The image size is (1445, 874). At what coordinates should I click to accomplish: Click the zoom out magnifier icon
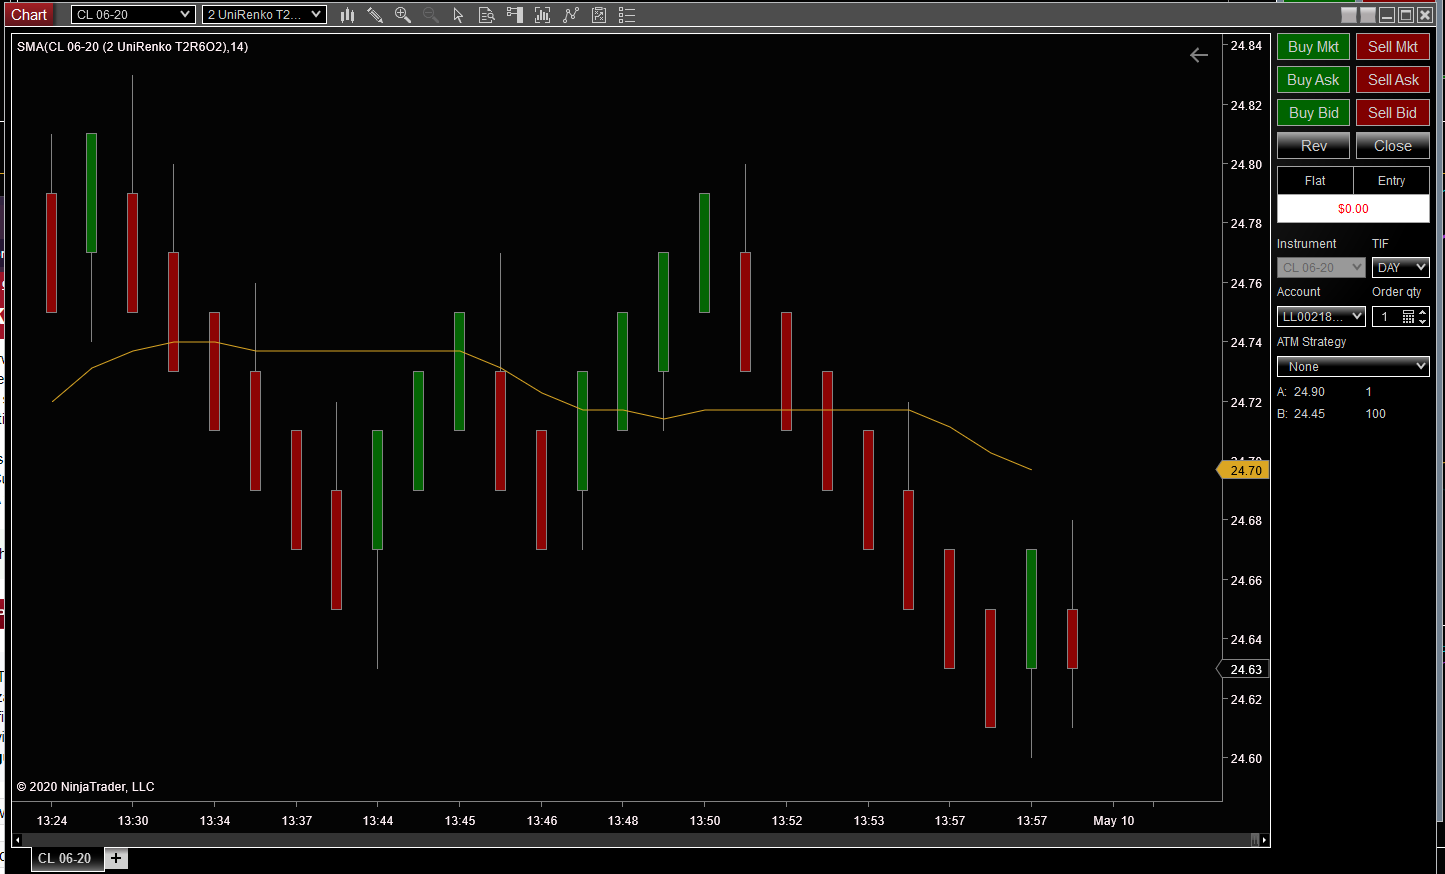tap(431, 15)
